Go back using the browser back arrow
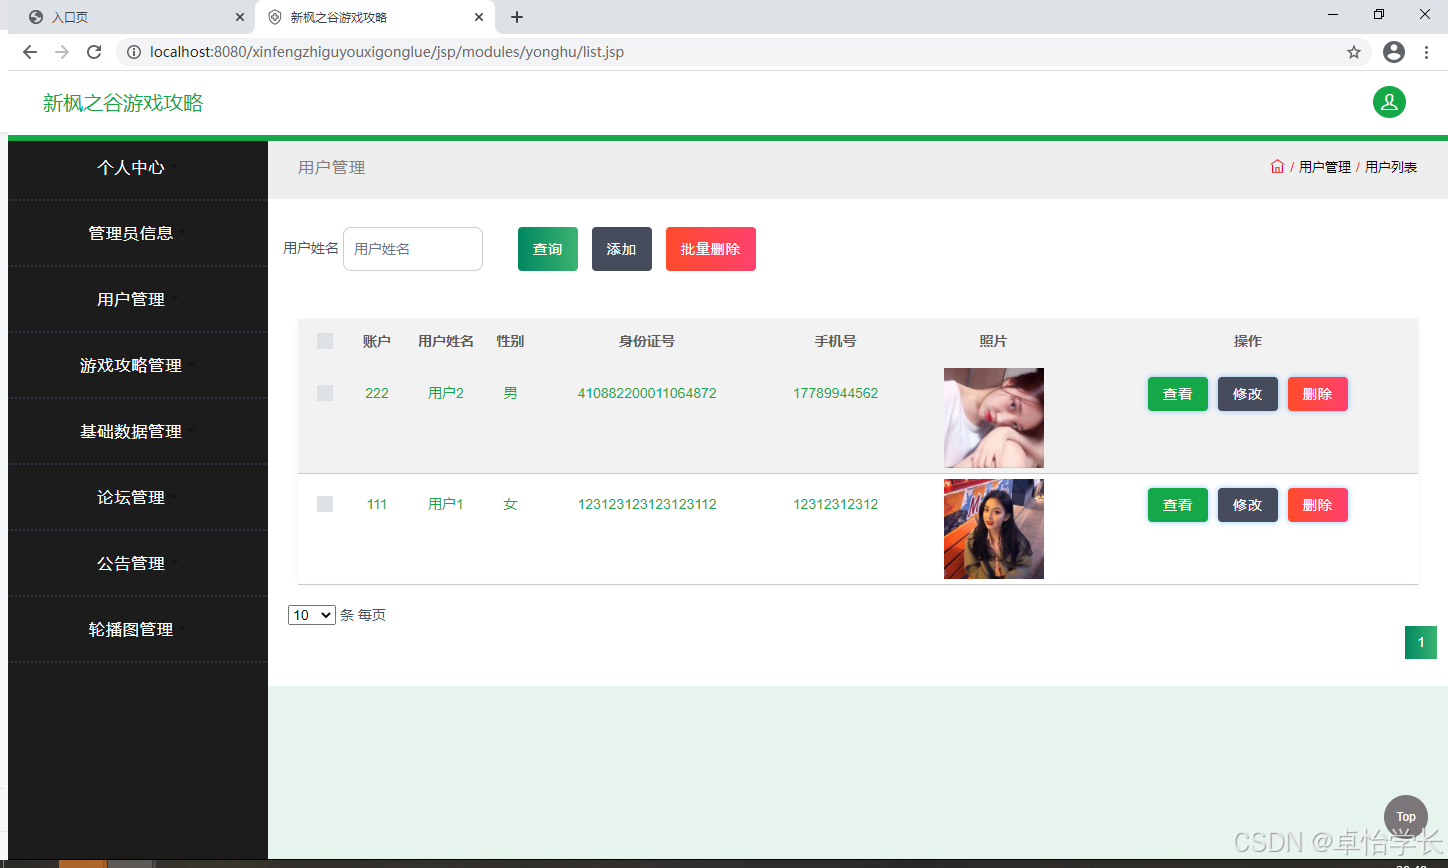1448x868 pixels. tap(30, 52)
